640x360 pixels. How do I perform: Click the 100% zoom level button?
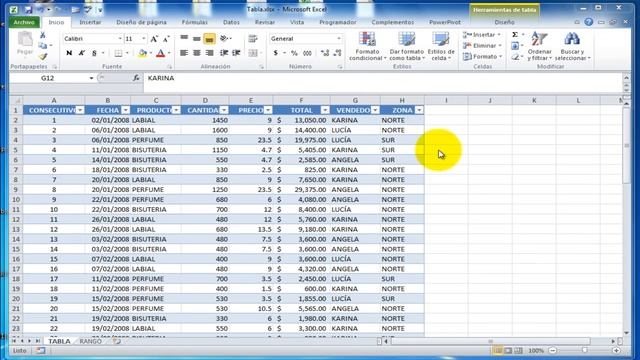(x=536, y=351)
